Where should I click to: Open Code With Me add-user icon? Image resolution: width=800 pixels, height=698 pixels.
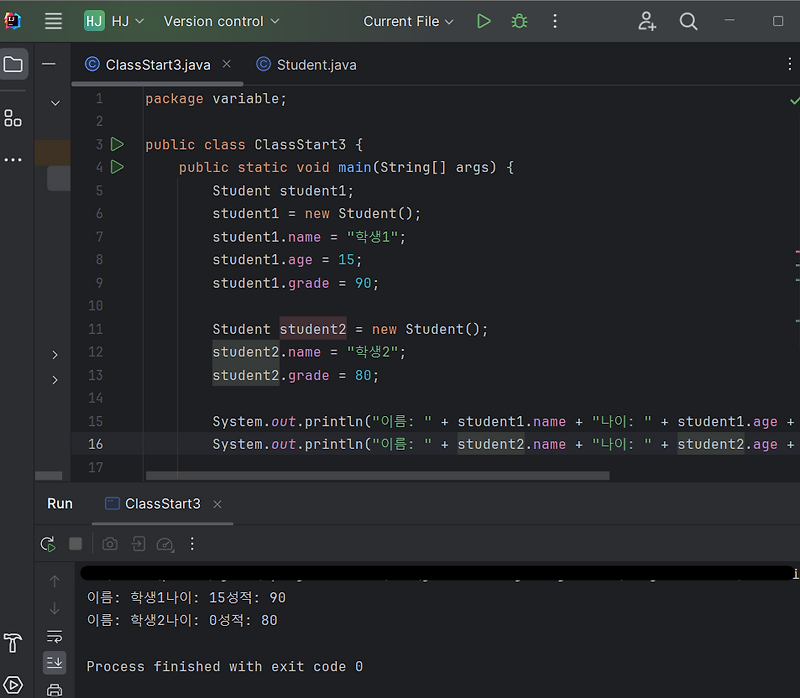tap(647, 21)
